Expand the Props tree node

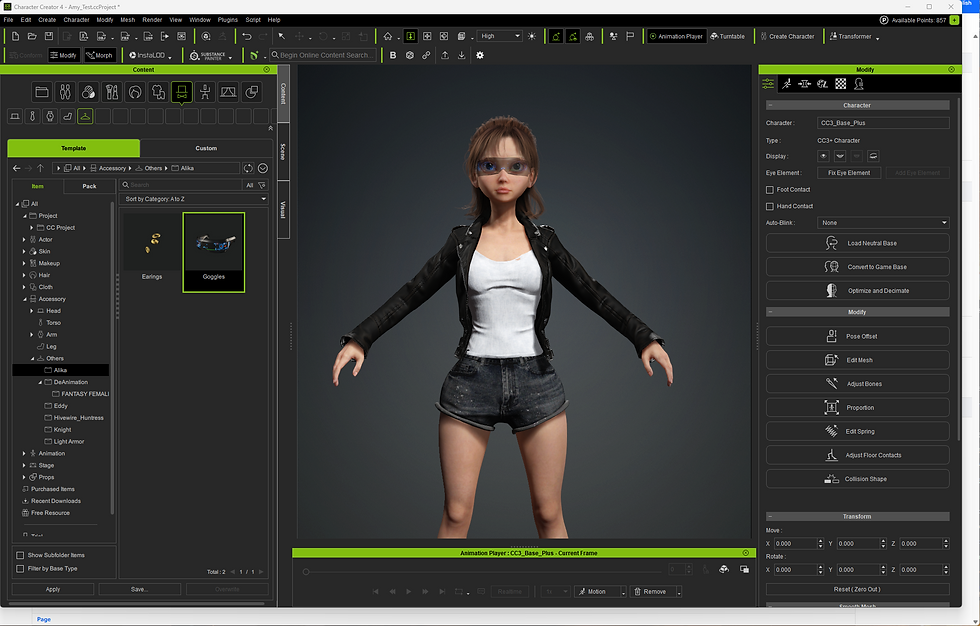(x=24, y=477)
